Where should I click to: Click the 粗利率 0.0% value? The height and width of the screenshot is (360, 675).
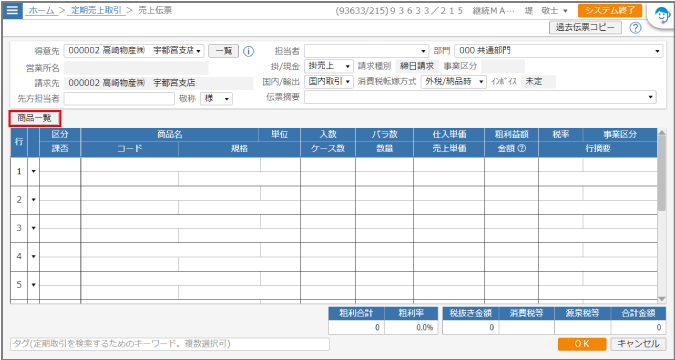click(411, 327)
